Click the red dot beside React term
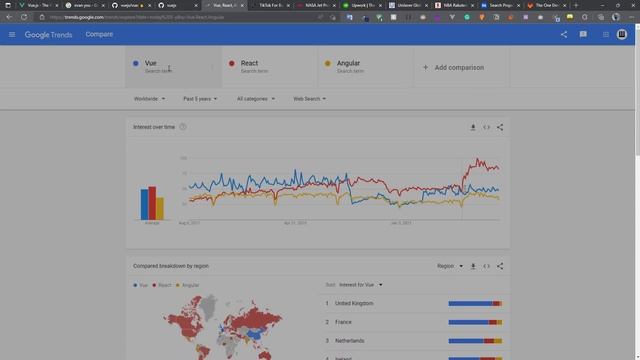This screenshot has width=640, height=360. tap(232, 63)
